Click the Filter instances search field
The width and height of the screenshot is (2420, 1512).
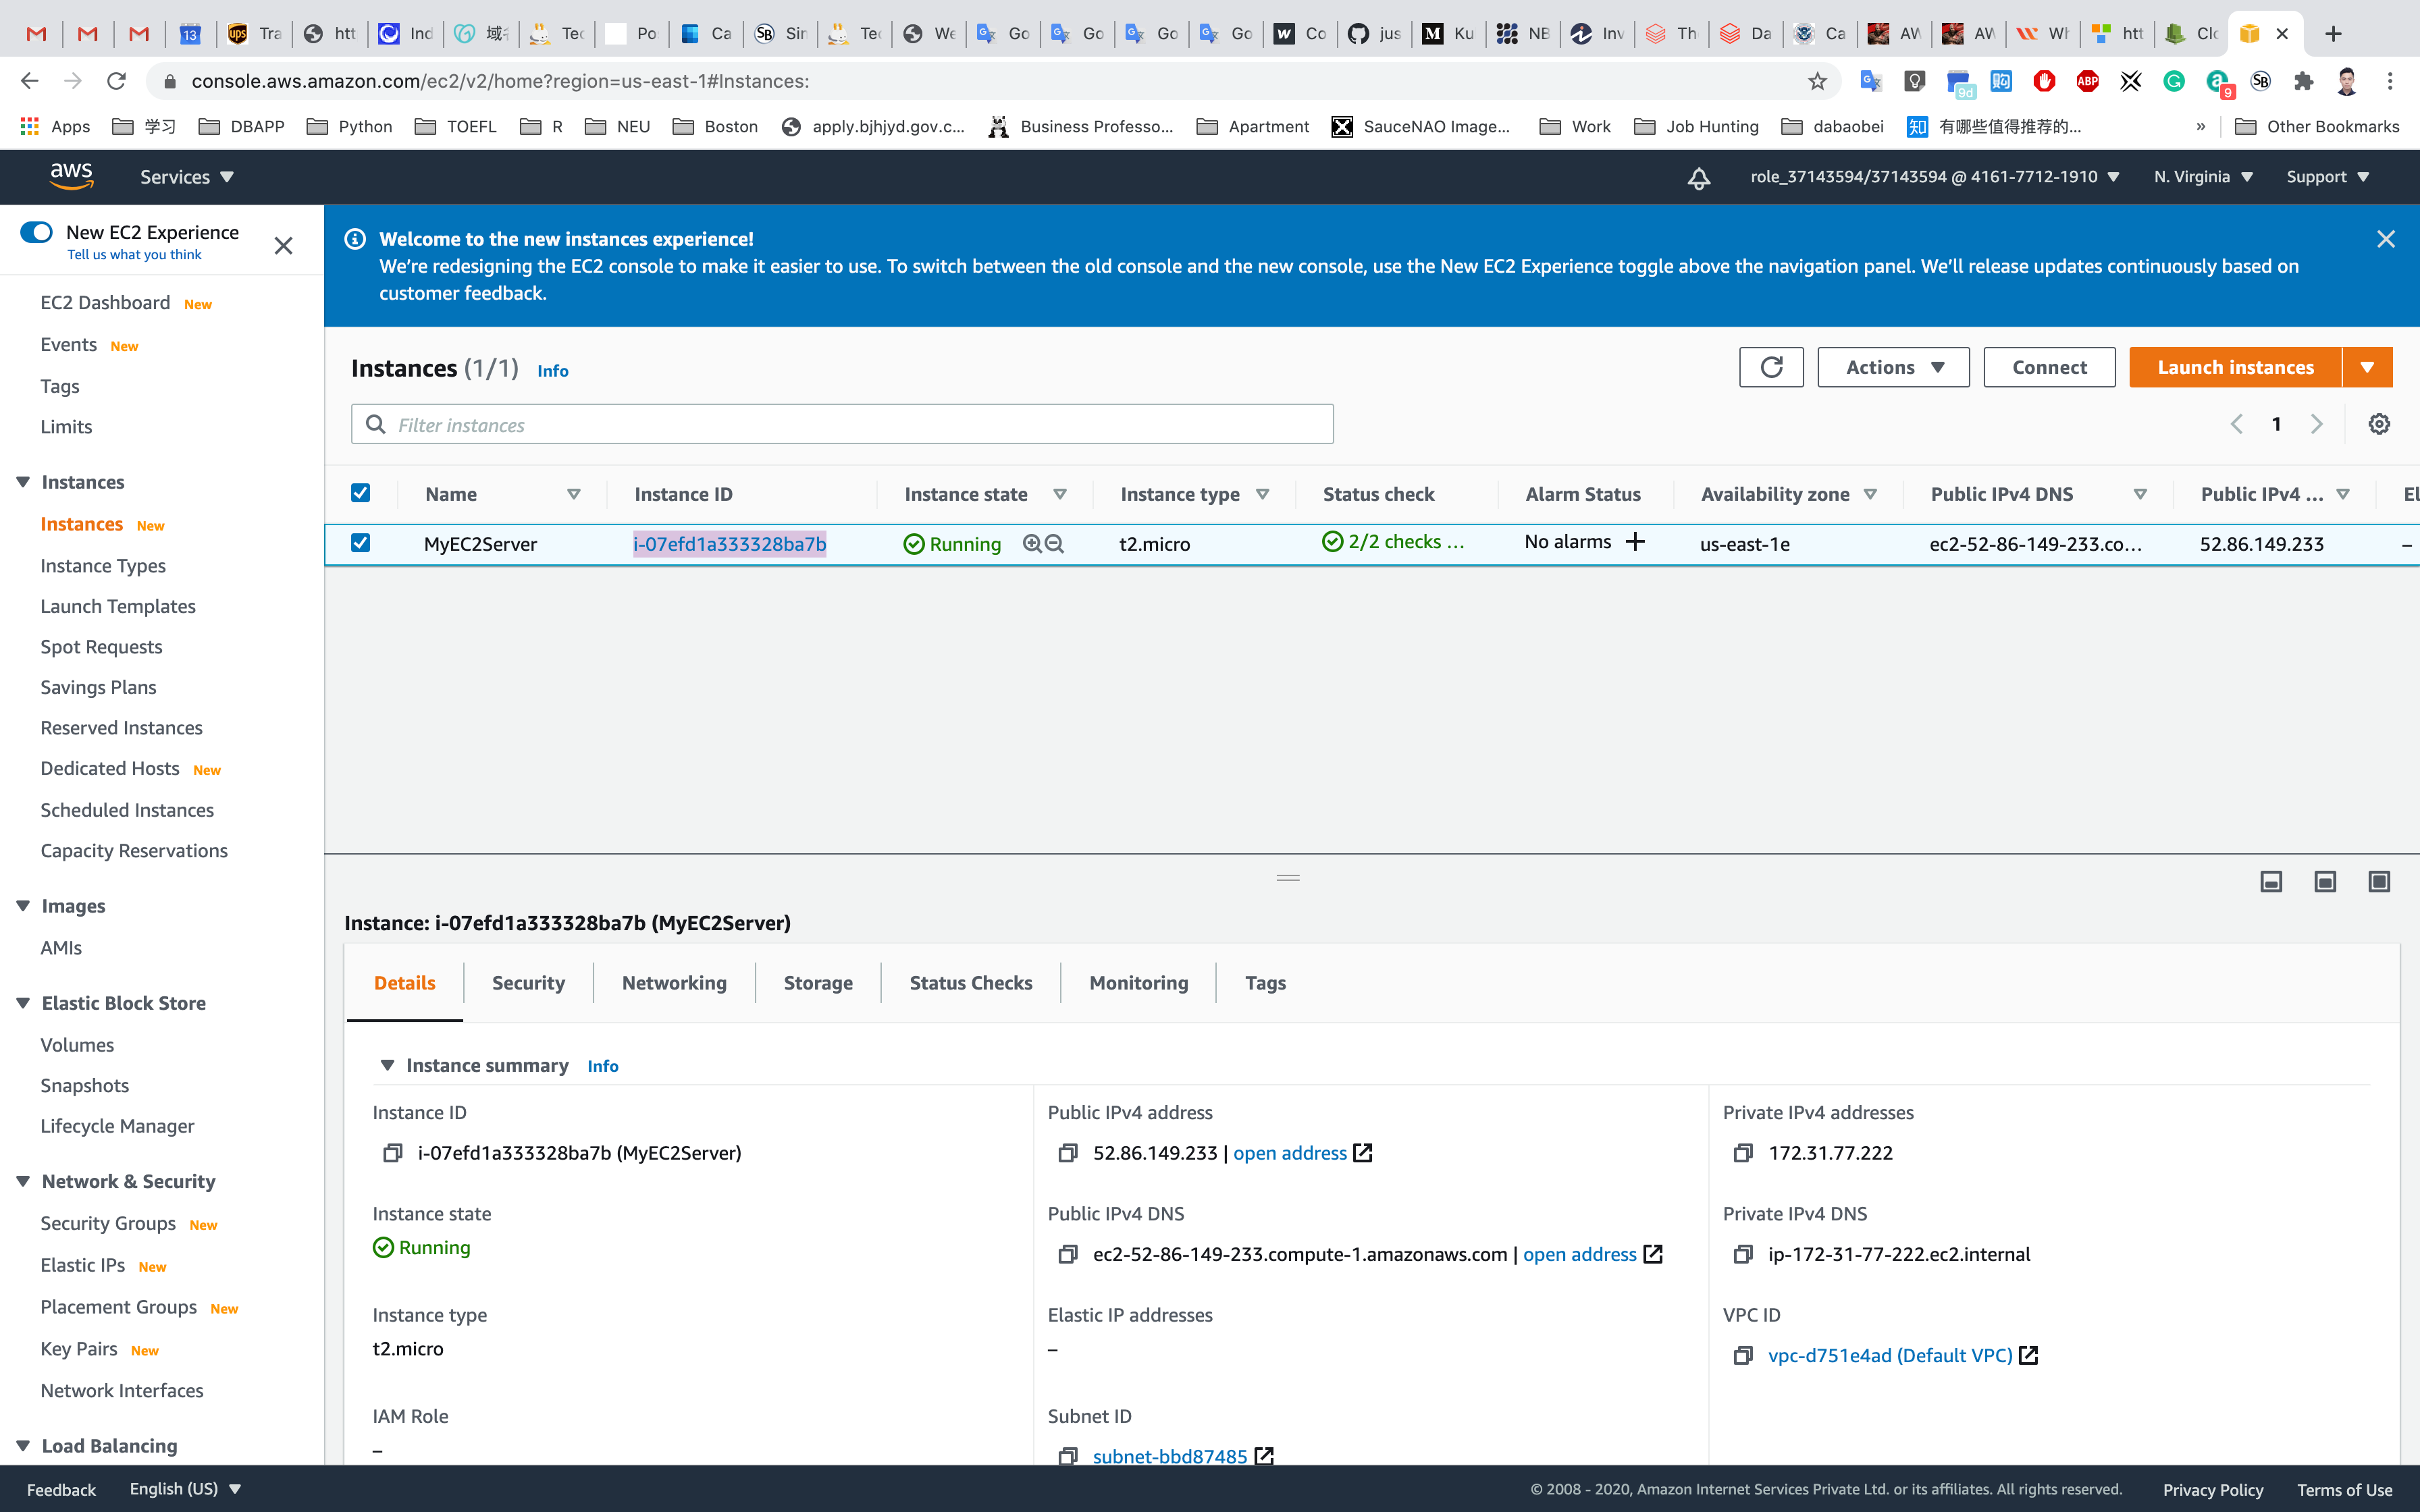pos(860,425)
